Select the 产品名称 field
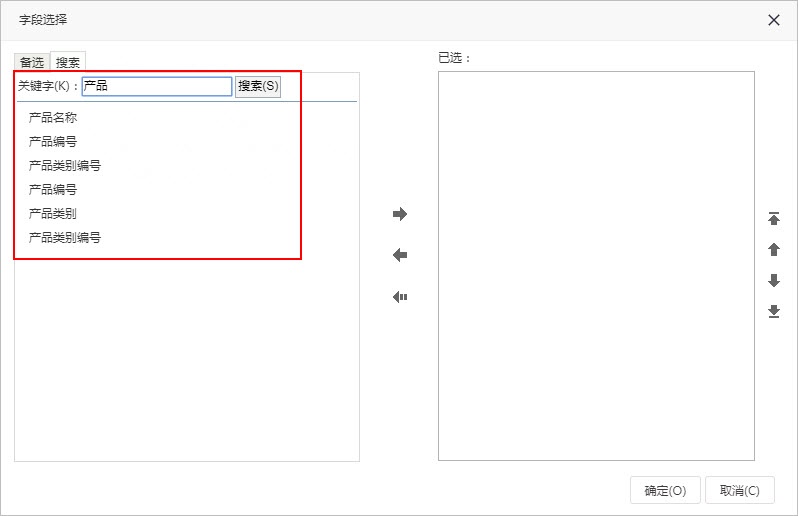798x516 pixels. pos(53,118)
